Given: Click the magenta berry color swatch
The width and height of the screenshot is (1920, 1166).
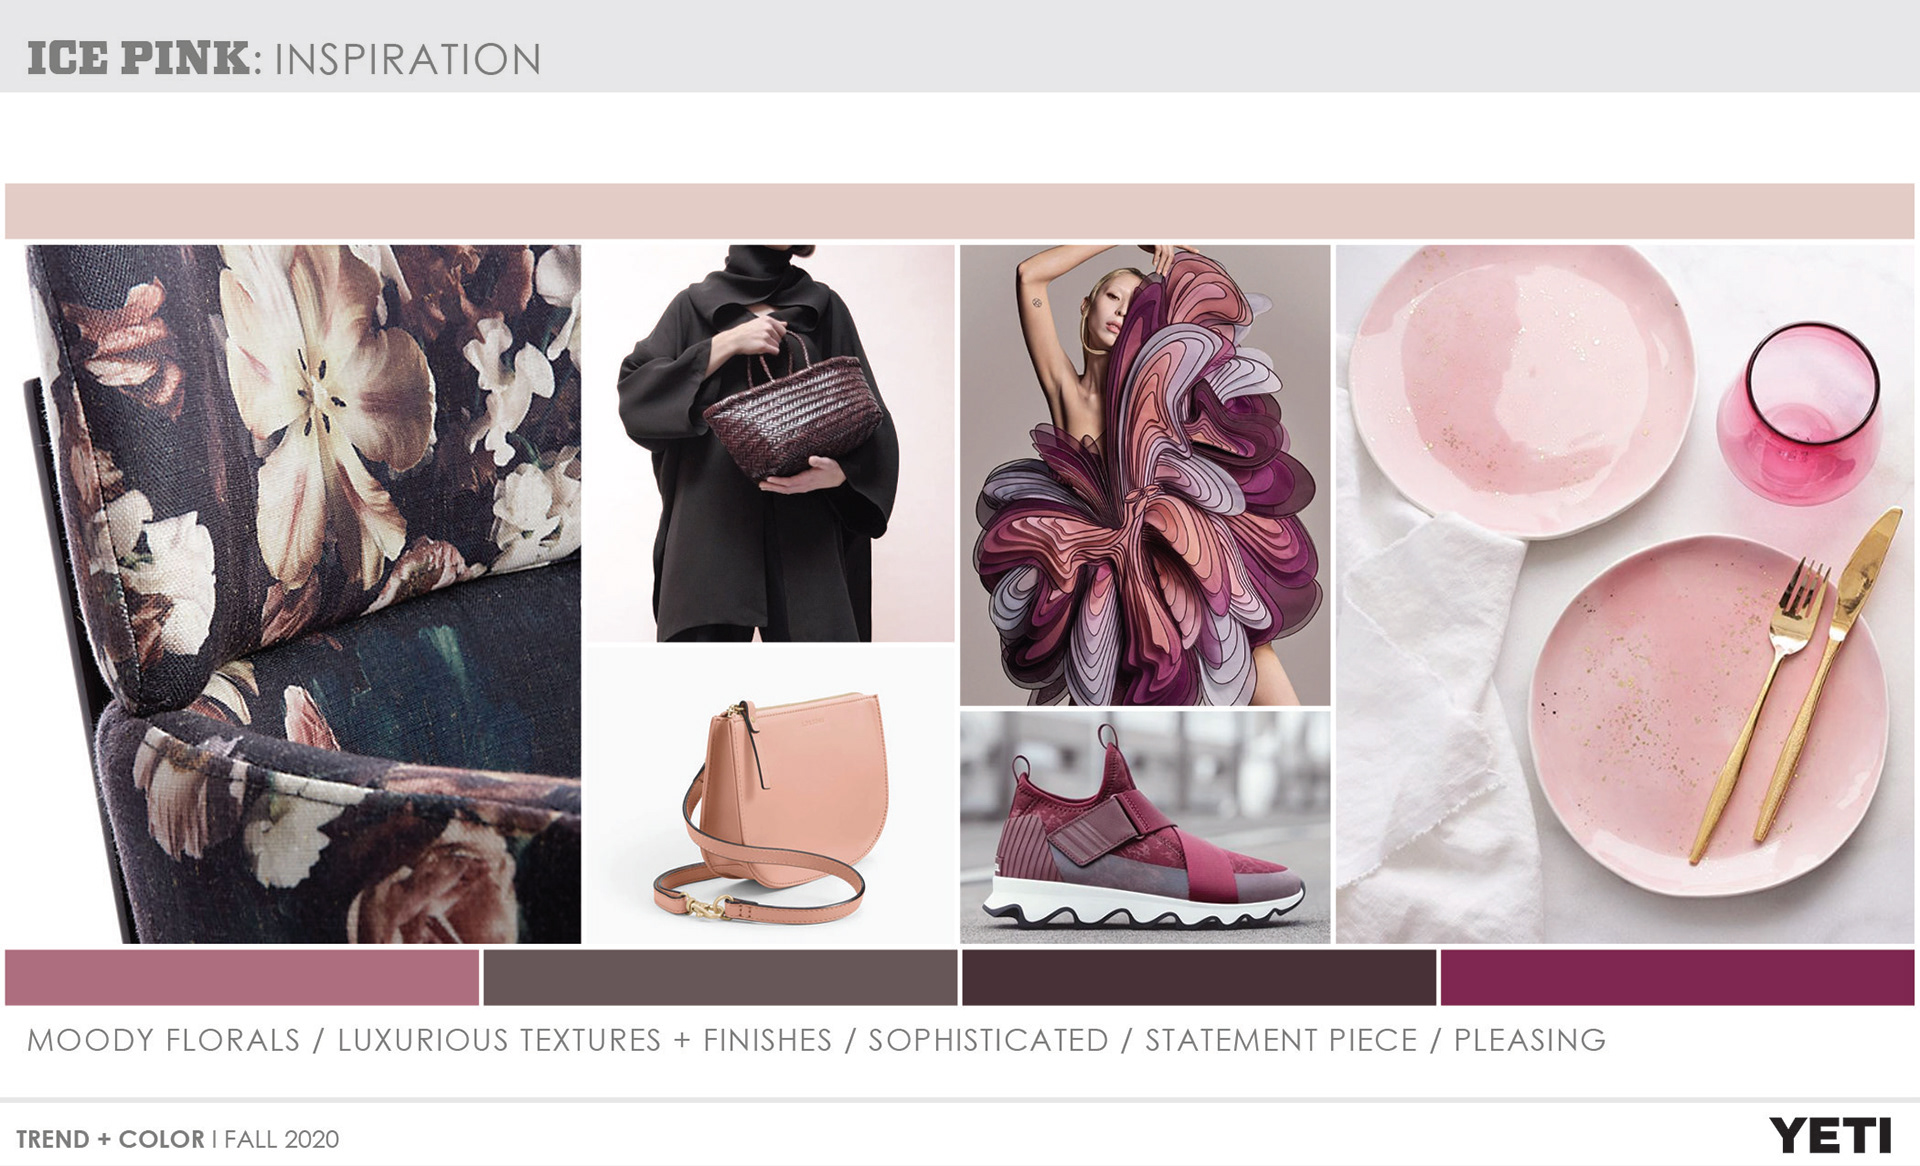Looking at the screenshot, I should point(1677,977).
